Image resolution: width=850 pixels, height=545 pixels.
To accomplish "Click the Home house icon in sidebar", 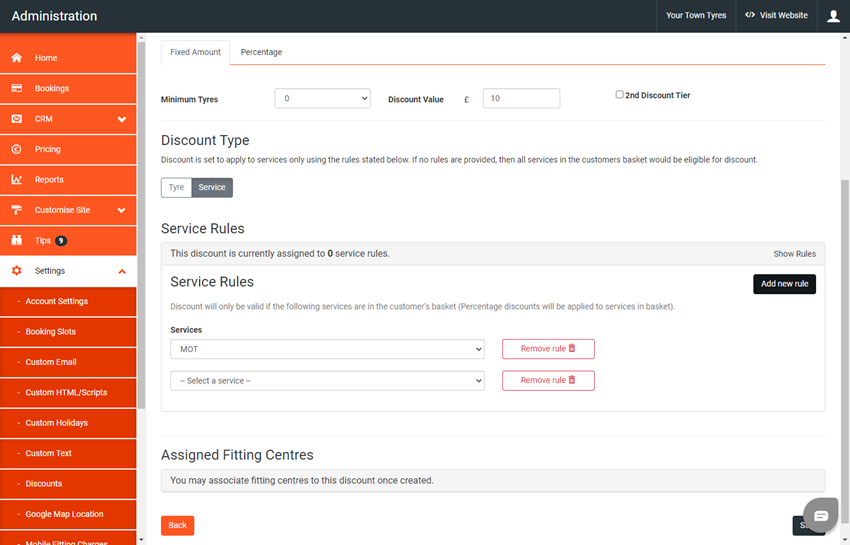I will coord(17,58).
